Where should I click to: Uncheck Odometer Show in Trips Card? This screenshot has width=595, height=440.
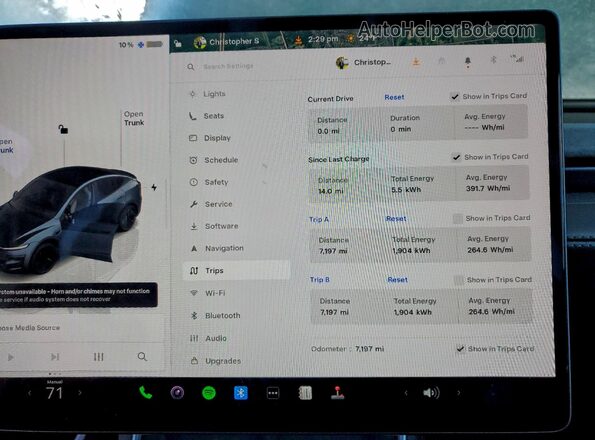pyautogui.click(x=460, y=349)
